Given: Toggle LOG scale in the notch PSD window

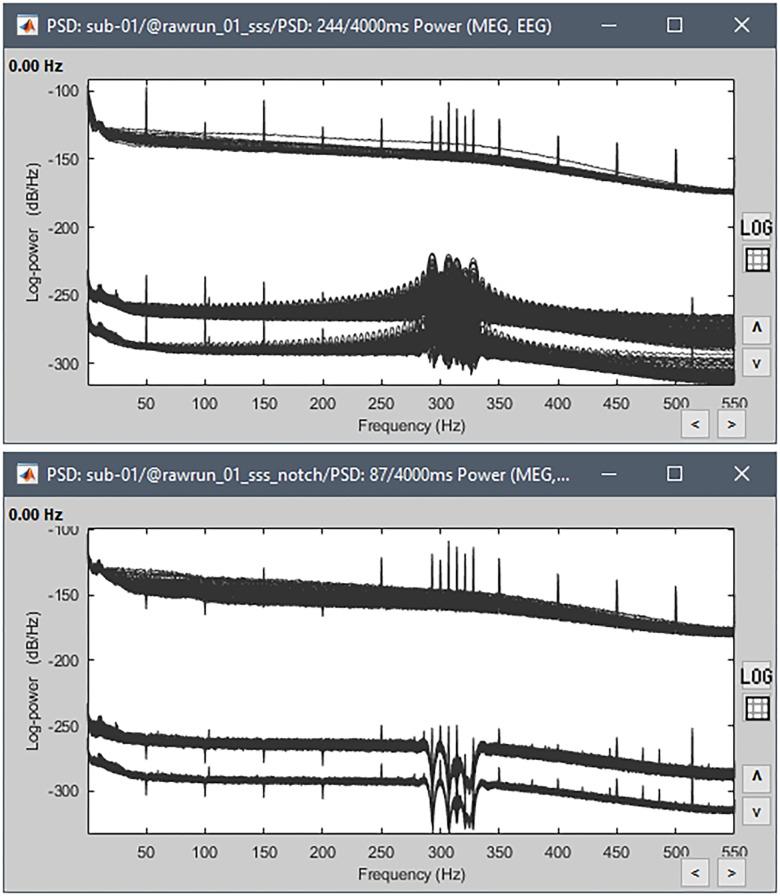Looking at the screenshot, I should [757, 677].
